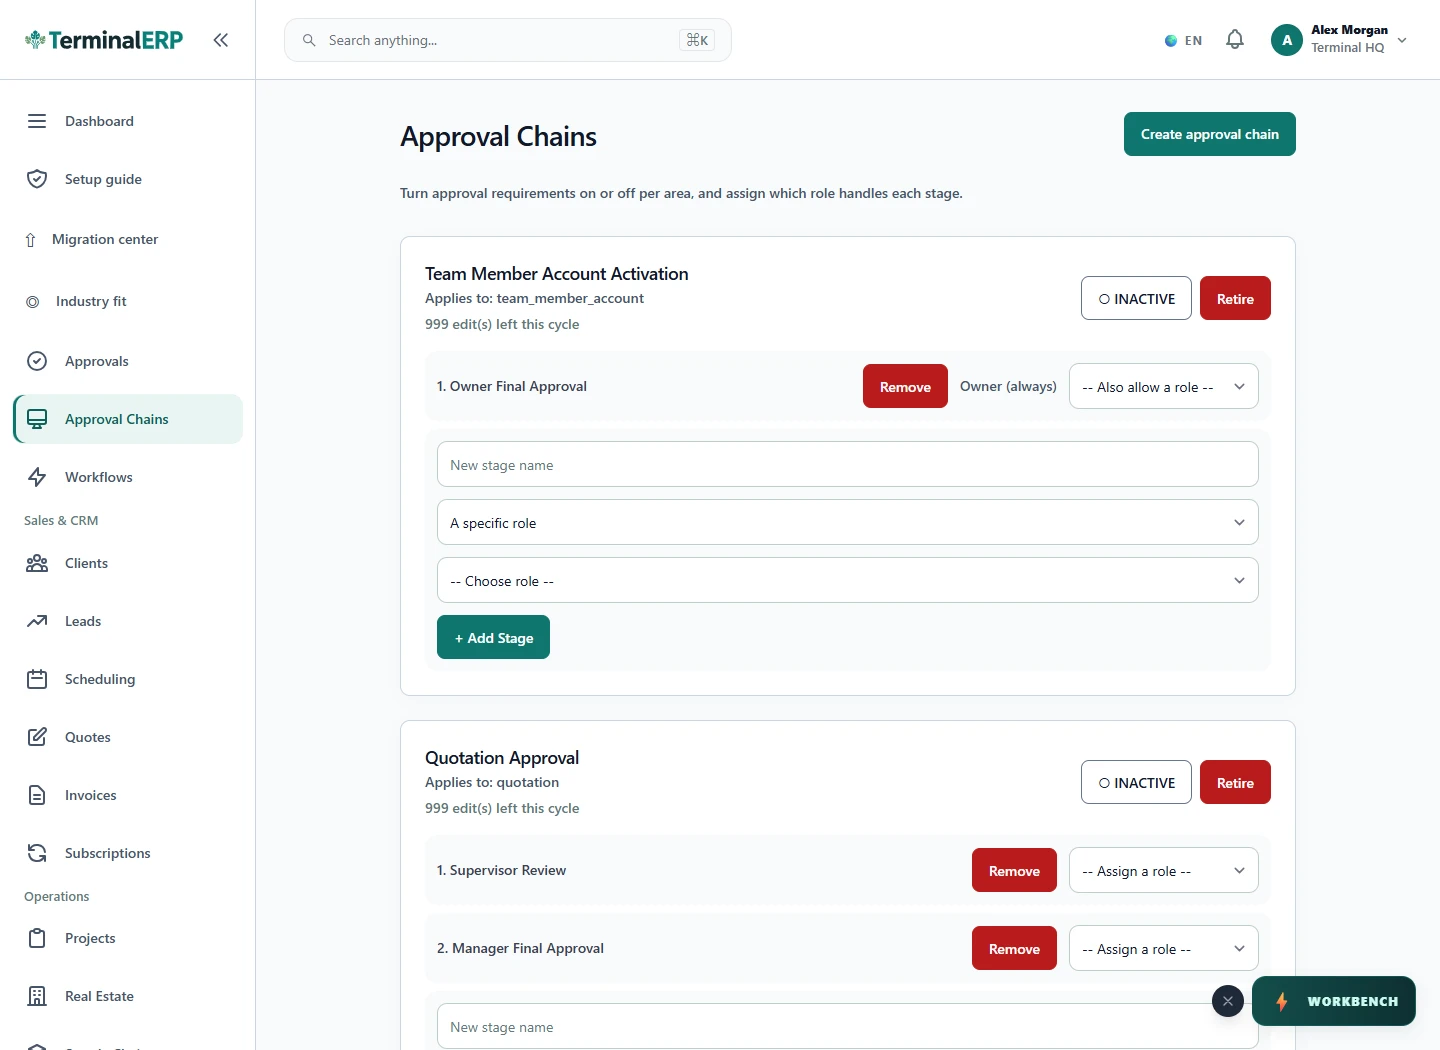
Task: Click the Add Stage button
Action: point(493,637)
